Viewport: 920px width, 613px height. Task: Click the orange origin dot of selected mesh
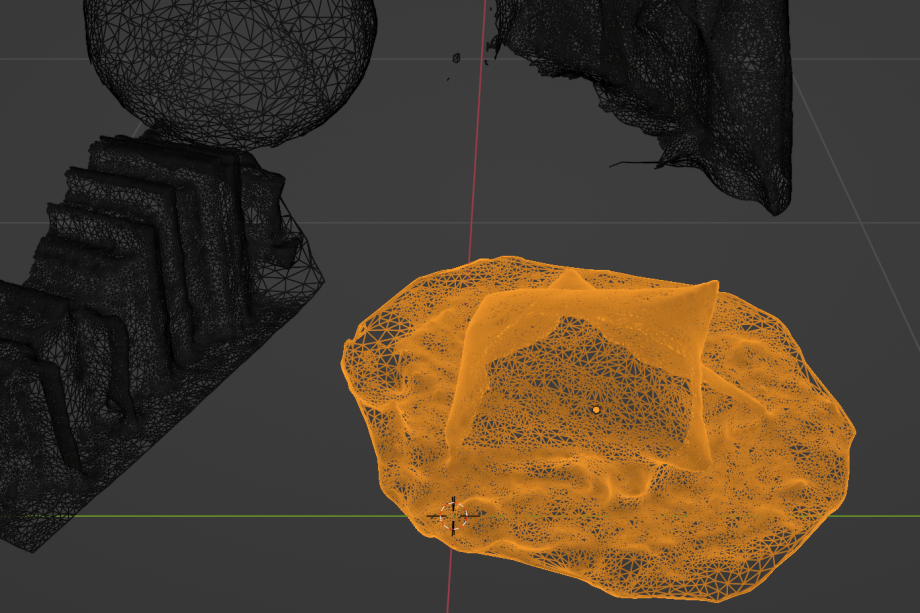point(596,410)
